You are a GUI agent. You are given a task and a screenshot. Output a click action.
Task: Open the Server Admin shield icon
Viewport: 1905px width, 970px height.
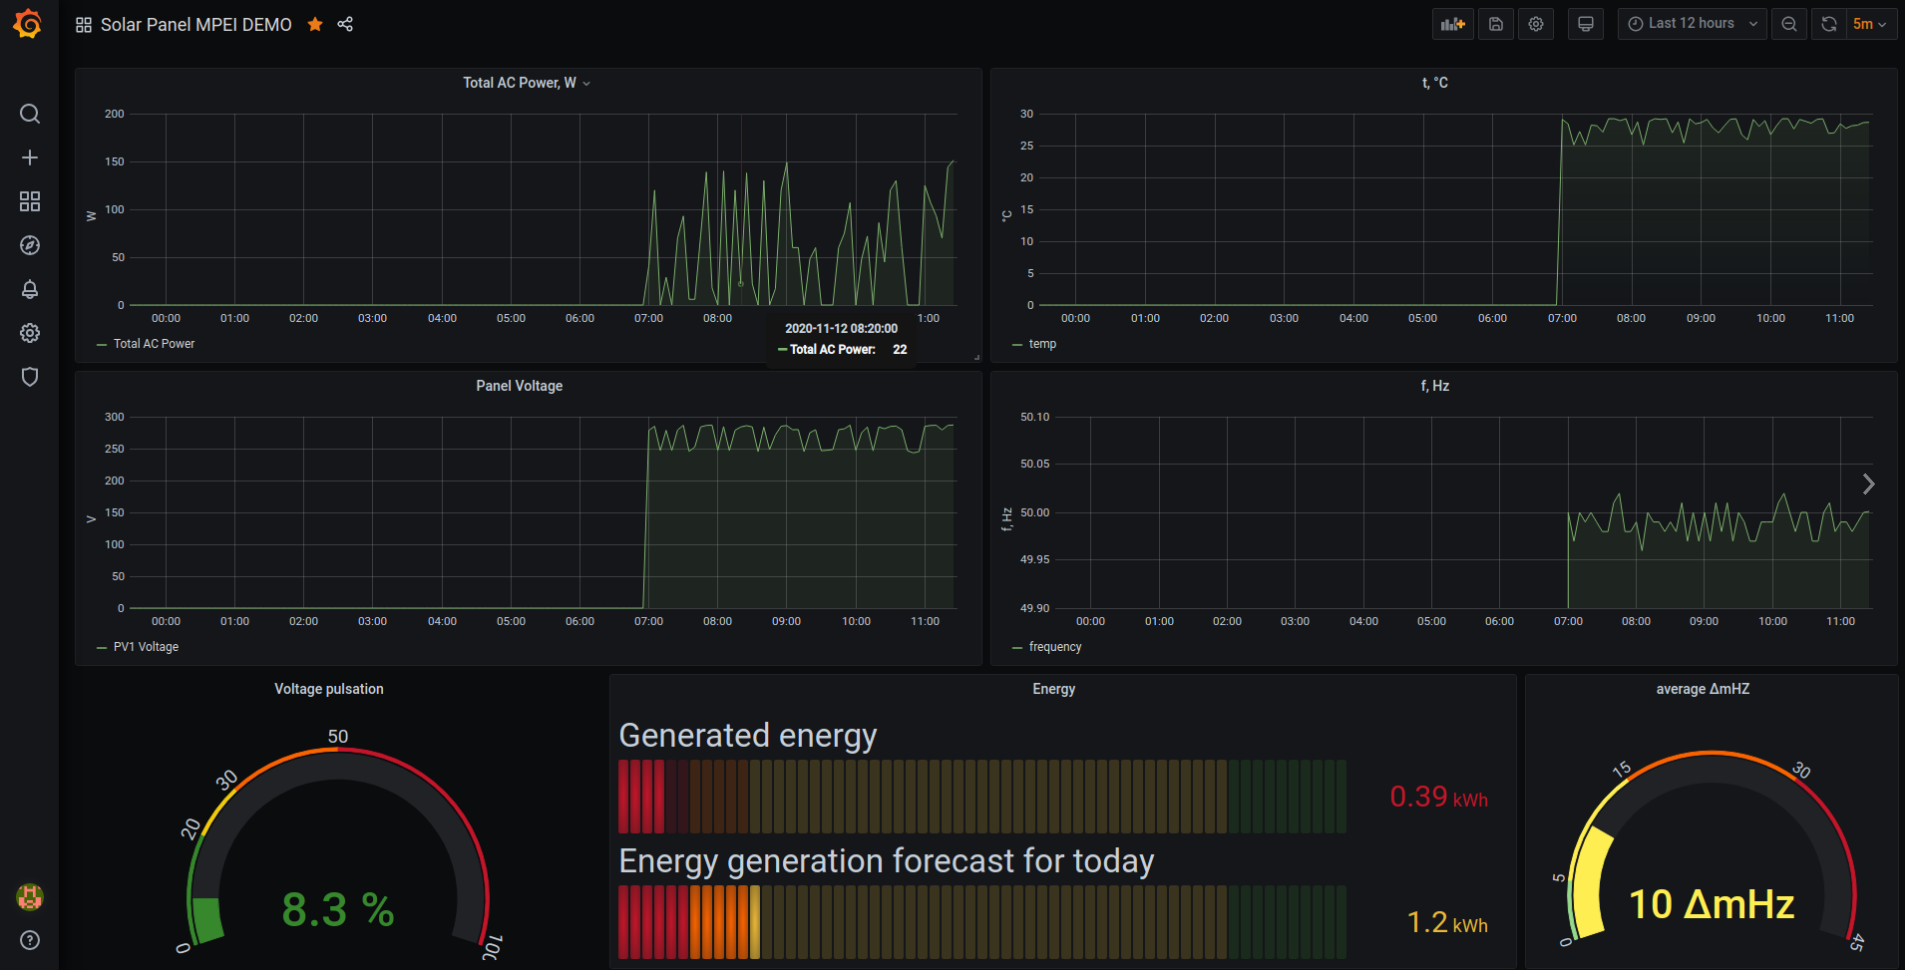(30, 377)
